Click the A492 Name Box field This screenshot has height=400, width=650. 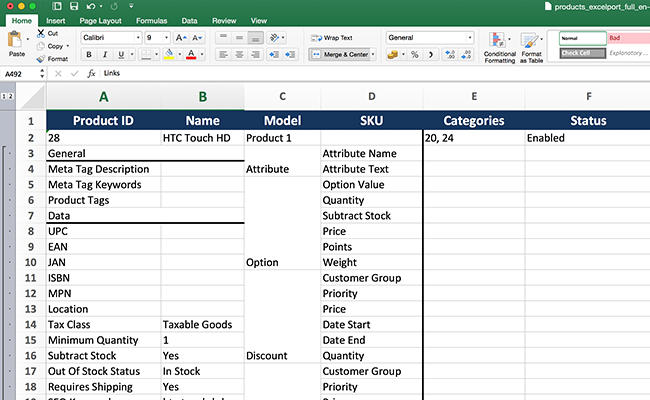click(21, 74)
